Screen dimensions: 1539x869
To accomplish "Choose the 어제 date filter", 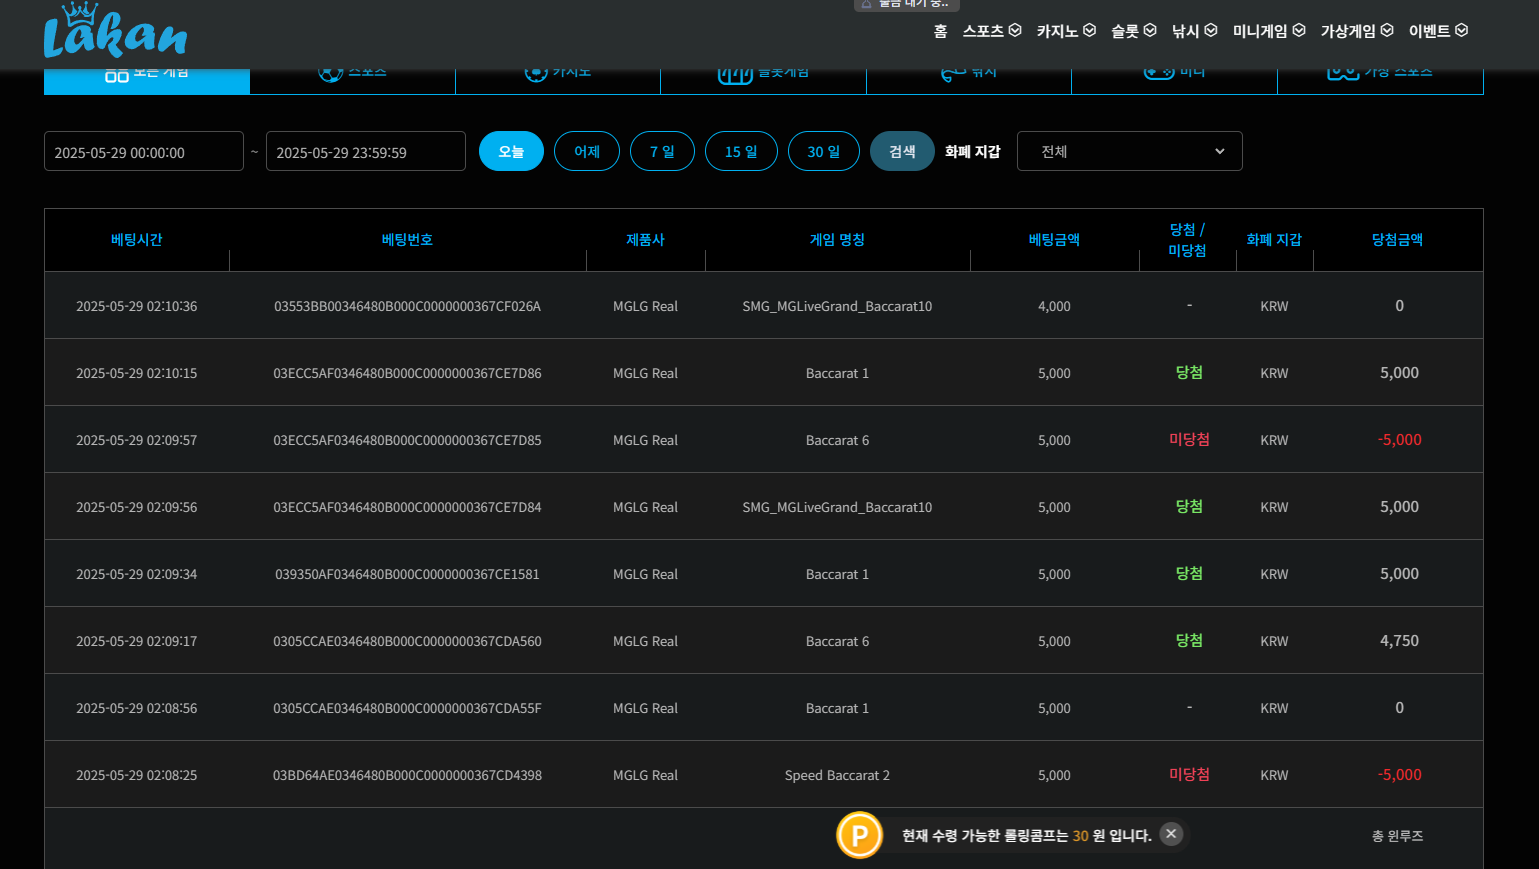I will [x=587, y=151].
